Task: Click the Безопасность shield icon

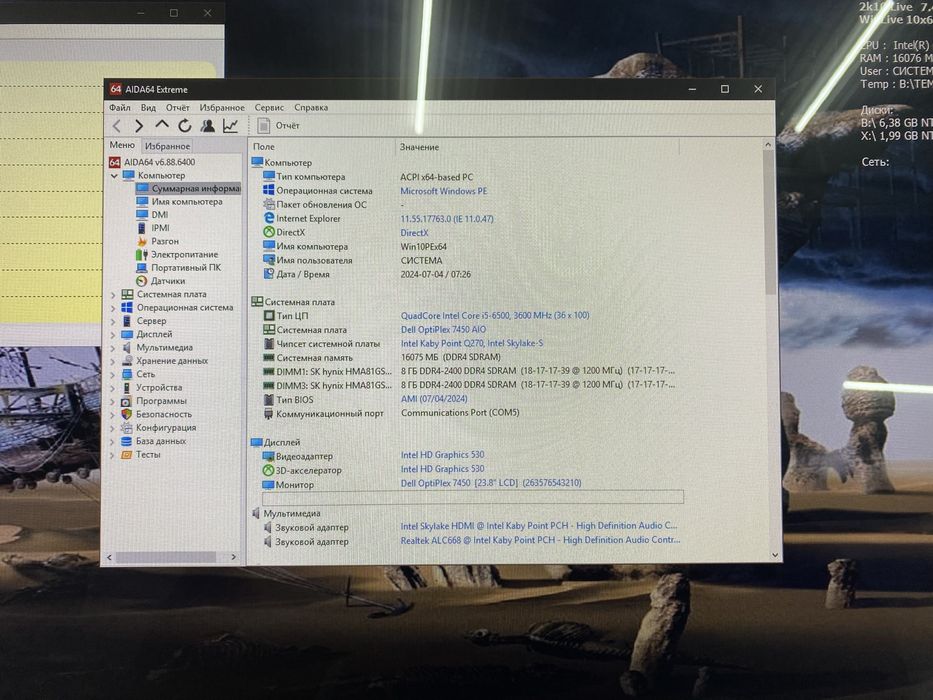Action: (126, 414)
